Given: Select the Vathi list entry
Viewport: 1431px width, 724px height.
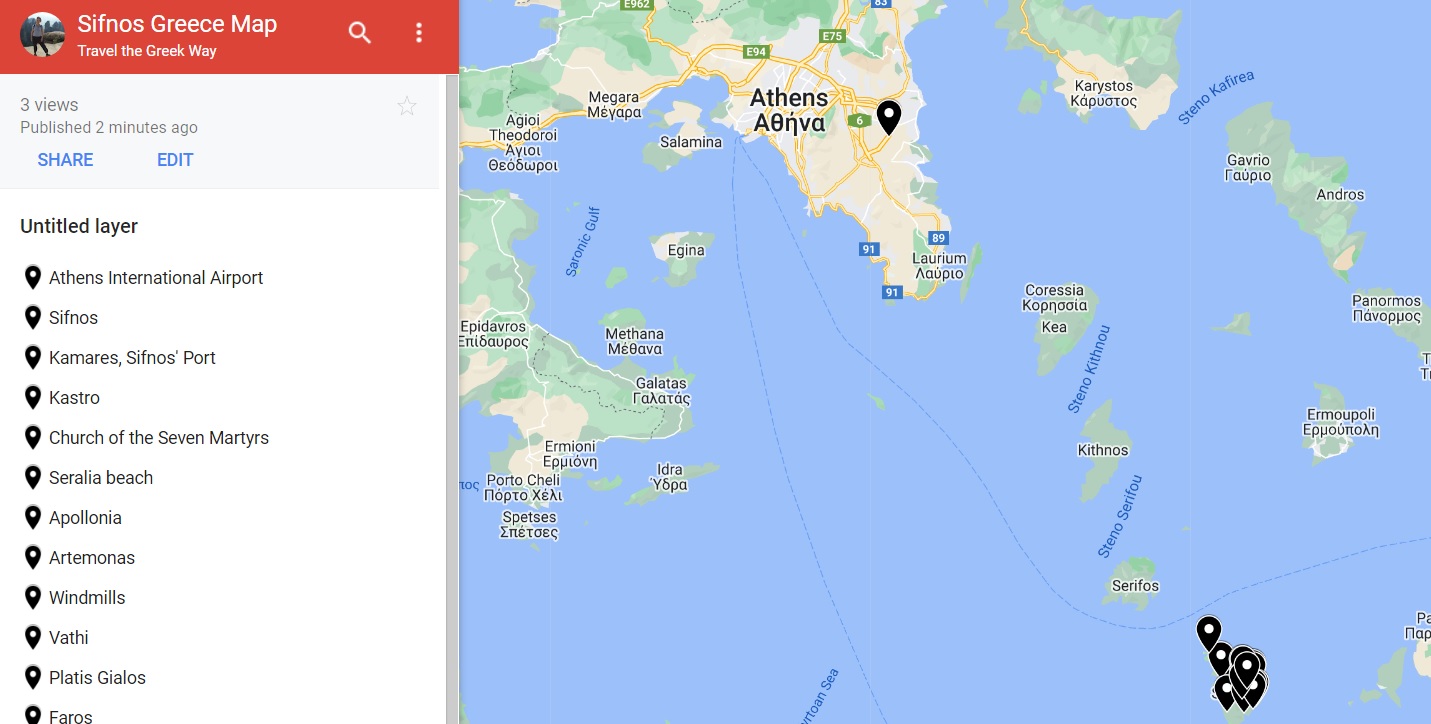Looking at the screenshot, I should 69,638.
